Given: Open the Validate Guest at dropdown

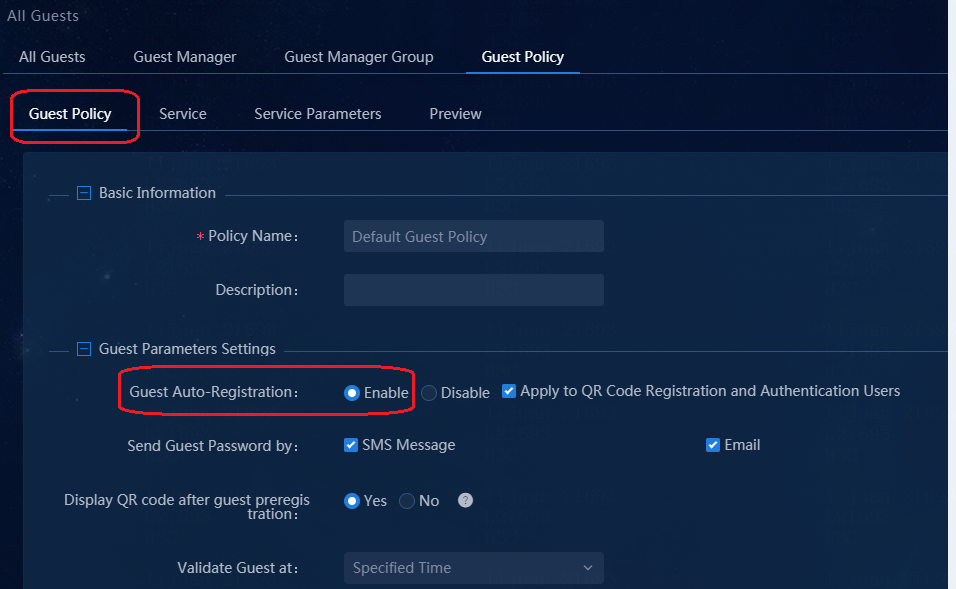Looking at the screenshot, I should (474, 568).
